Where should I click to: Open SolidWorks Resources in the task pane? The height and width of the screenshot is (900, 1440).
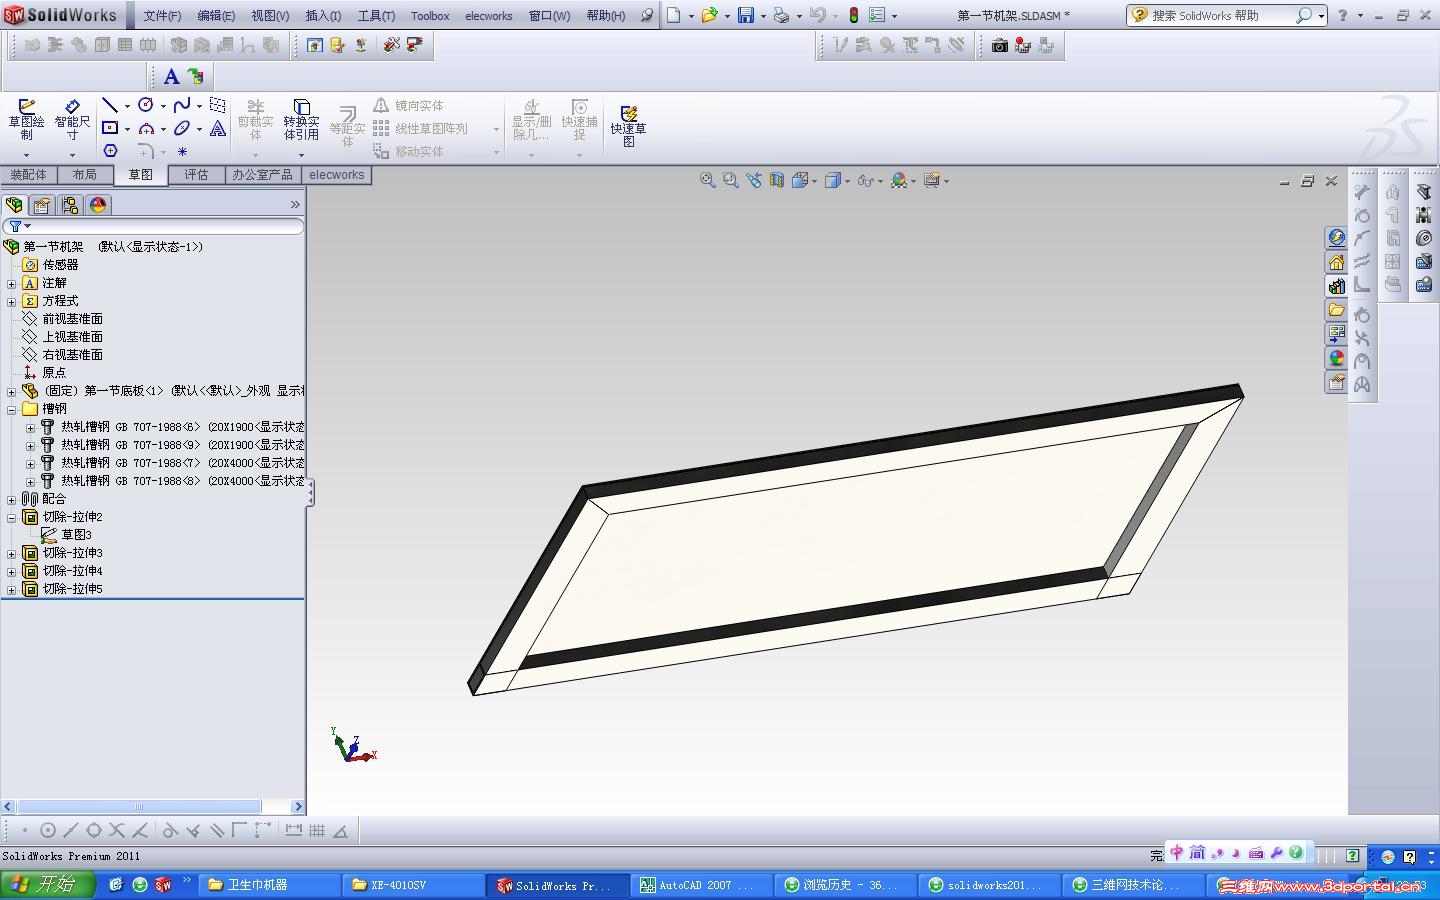pos(1337,262)
